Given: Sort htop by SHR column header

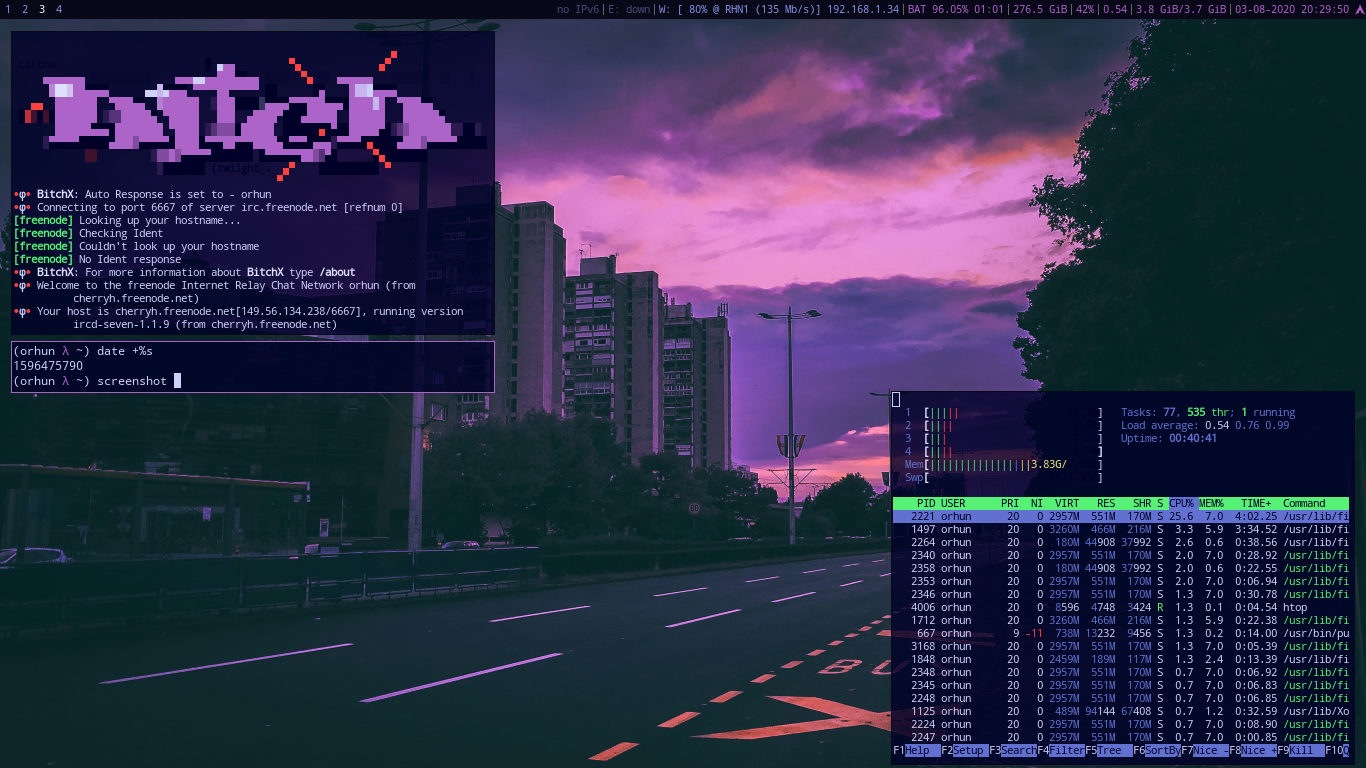Looking at the screenshot, I should [x=1142, y=503].
